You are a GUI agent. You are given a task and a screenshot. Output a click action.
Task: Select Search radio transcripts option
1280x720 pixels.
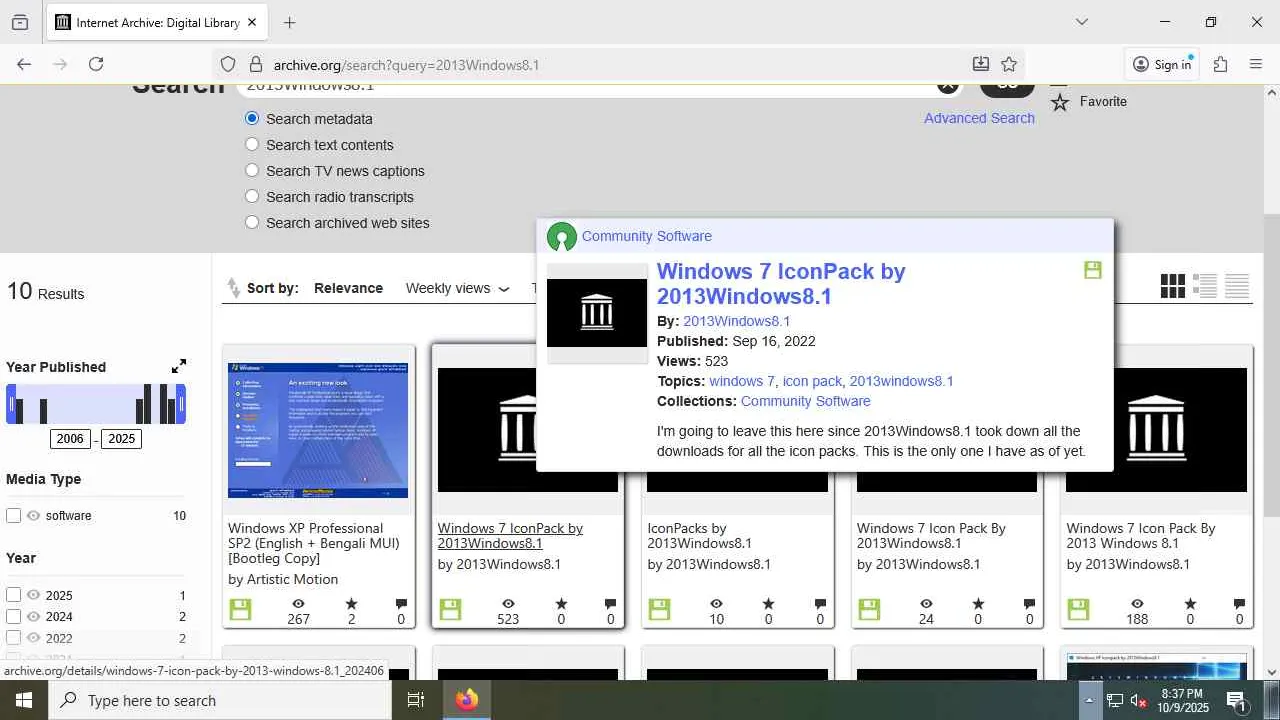pos(252,196)
